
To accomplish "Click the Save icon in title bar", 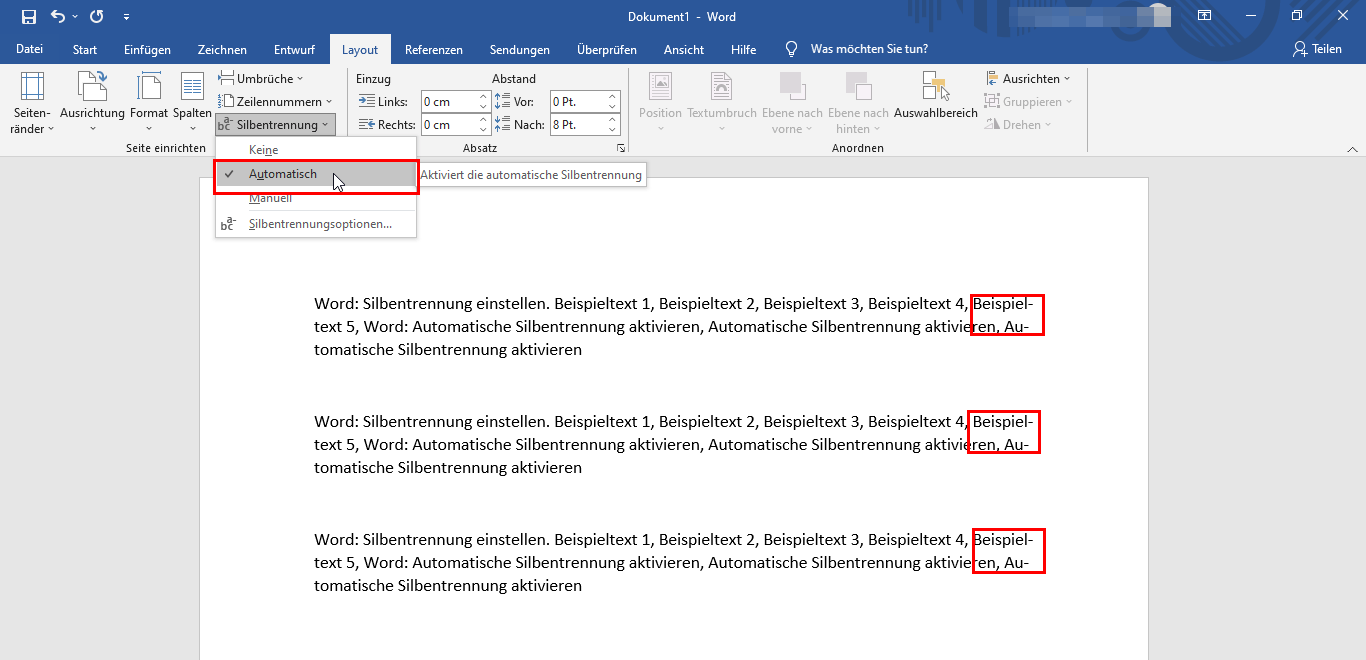I will [29, 17].
